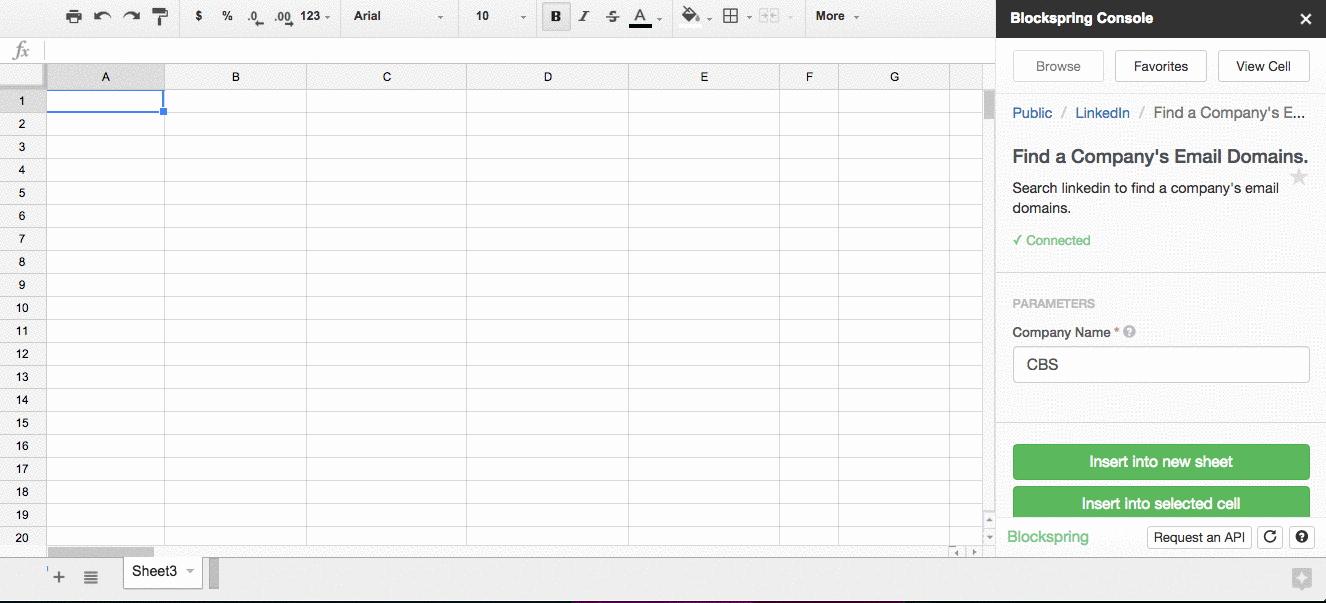Select column A header
This screenshot has width=1326, height=603.
coord(106,77)
